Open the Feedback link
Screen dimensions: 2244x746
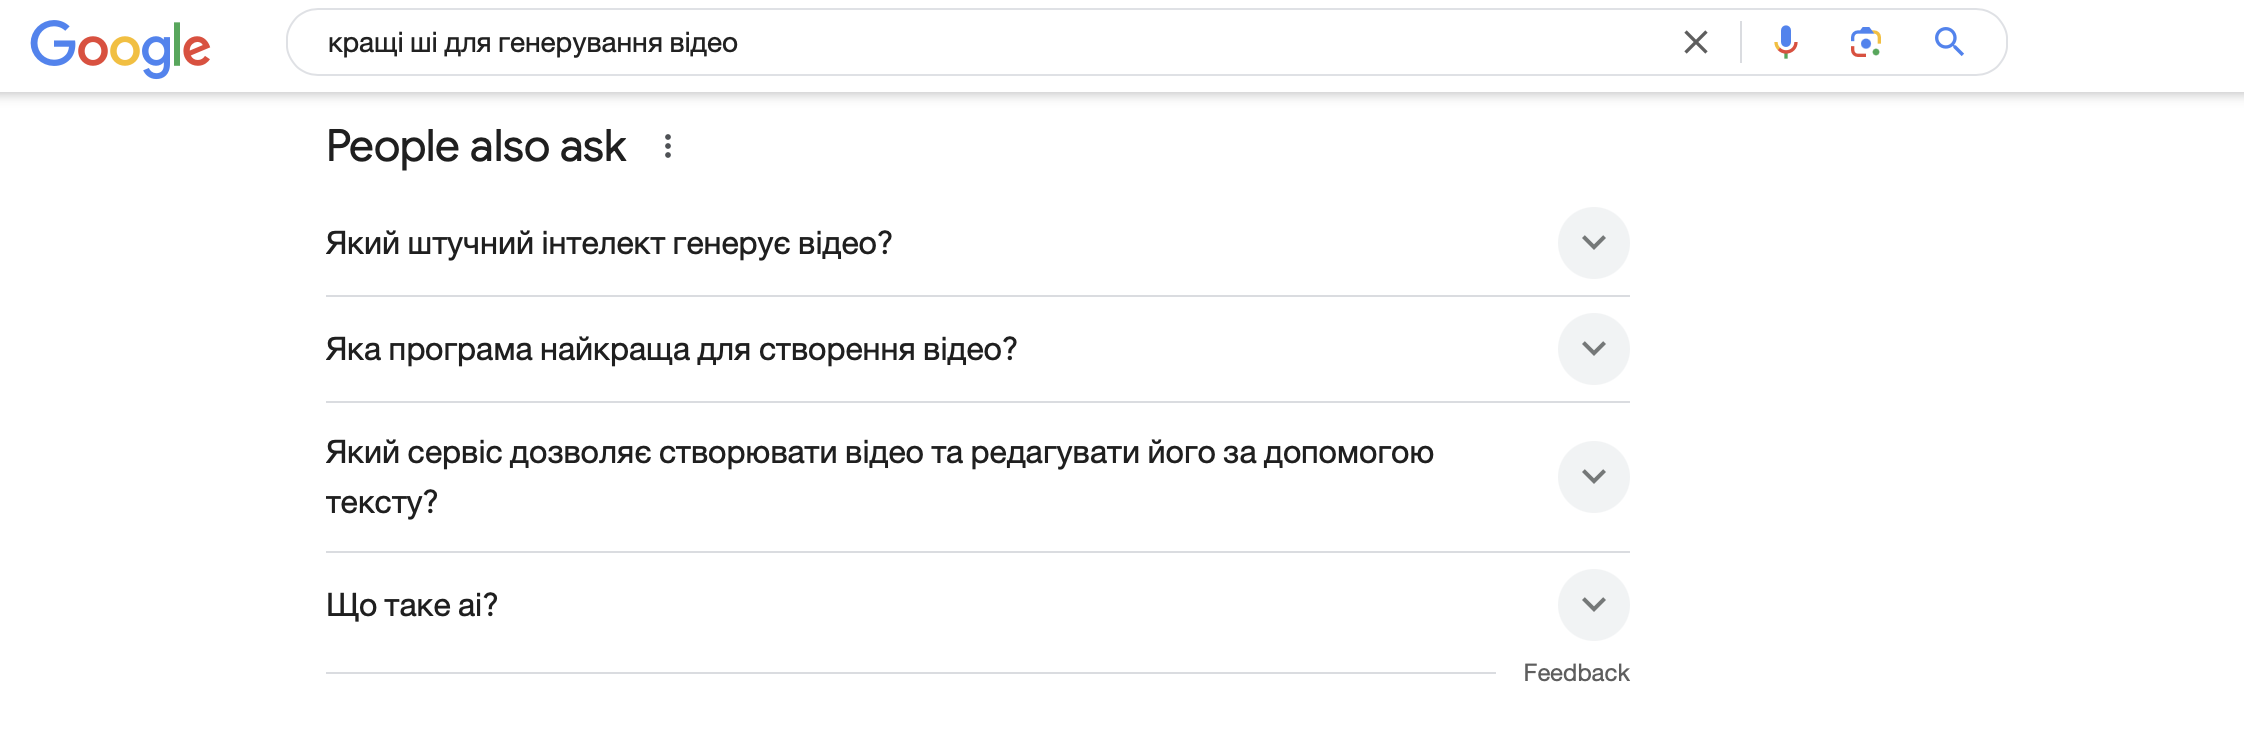[1576, 673]
